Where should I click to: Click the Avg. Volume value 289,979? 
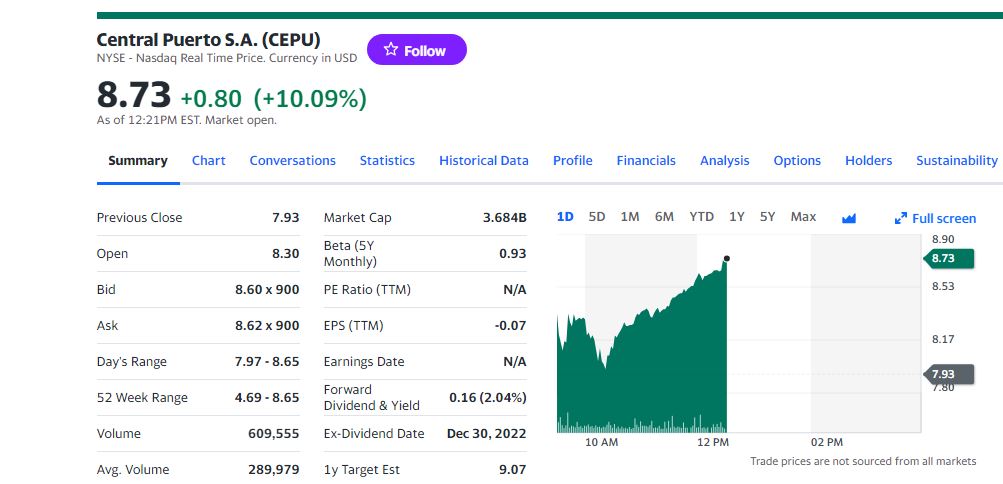pyautogui.click(x=274, y=469)
